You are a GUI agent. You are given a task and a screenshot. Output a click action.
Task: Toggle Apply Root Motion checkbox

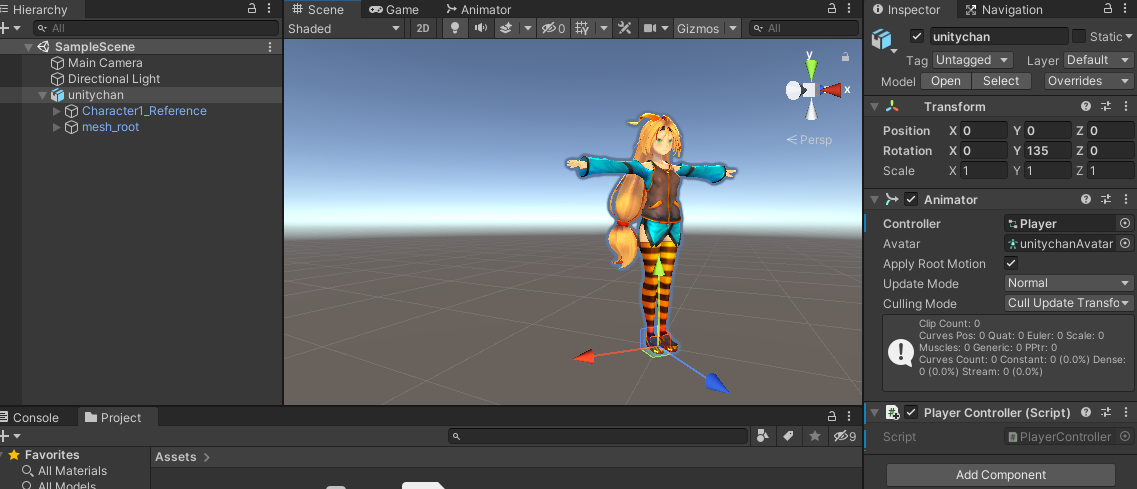tap(1011, 263)
